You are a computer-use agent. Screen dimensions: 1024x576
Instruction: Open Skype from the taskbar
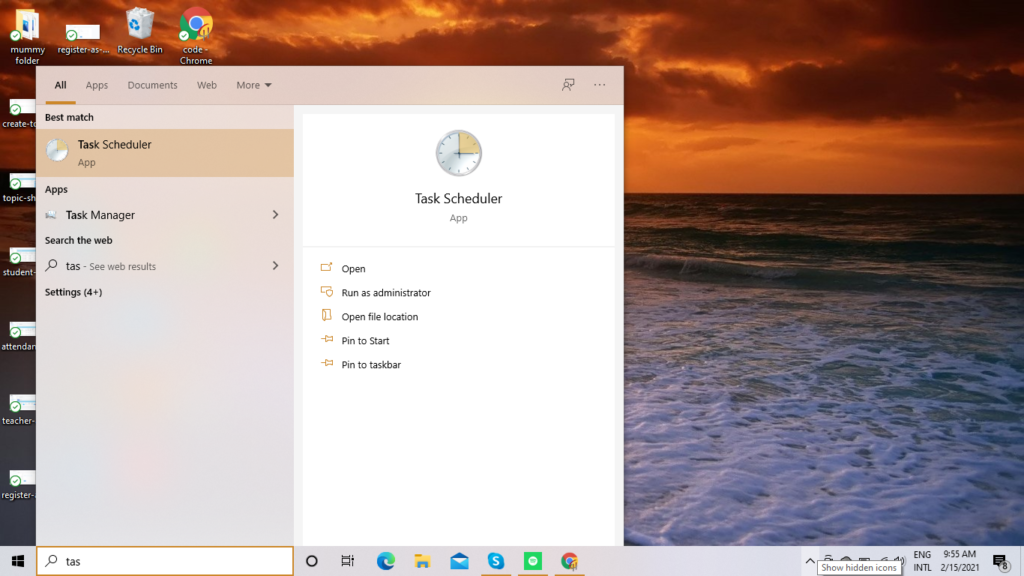[x=496, y=561]
